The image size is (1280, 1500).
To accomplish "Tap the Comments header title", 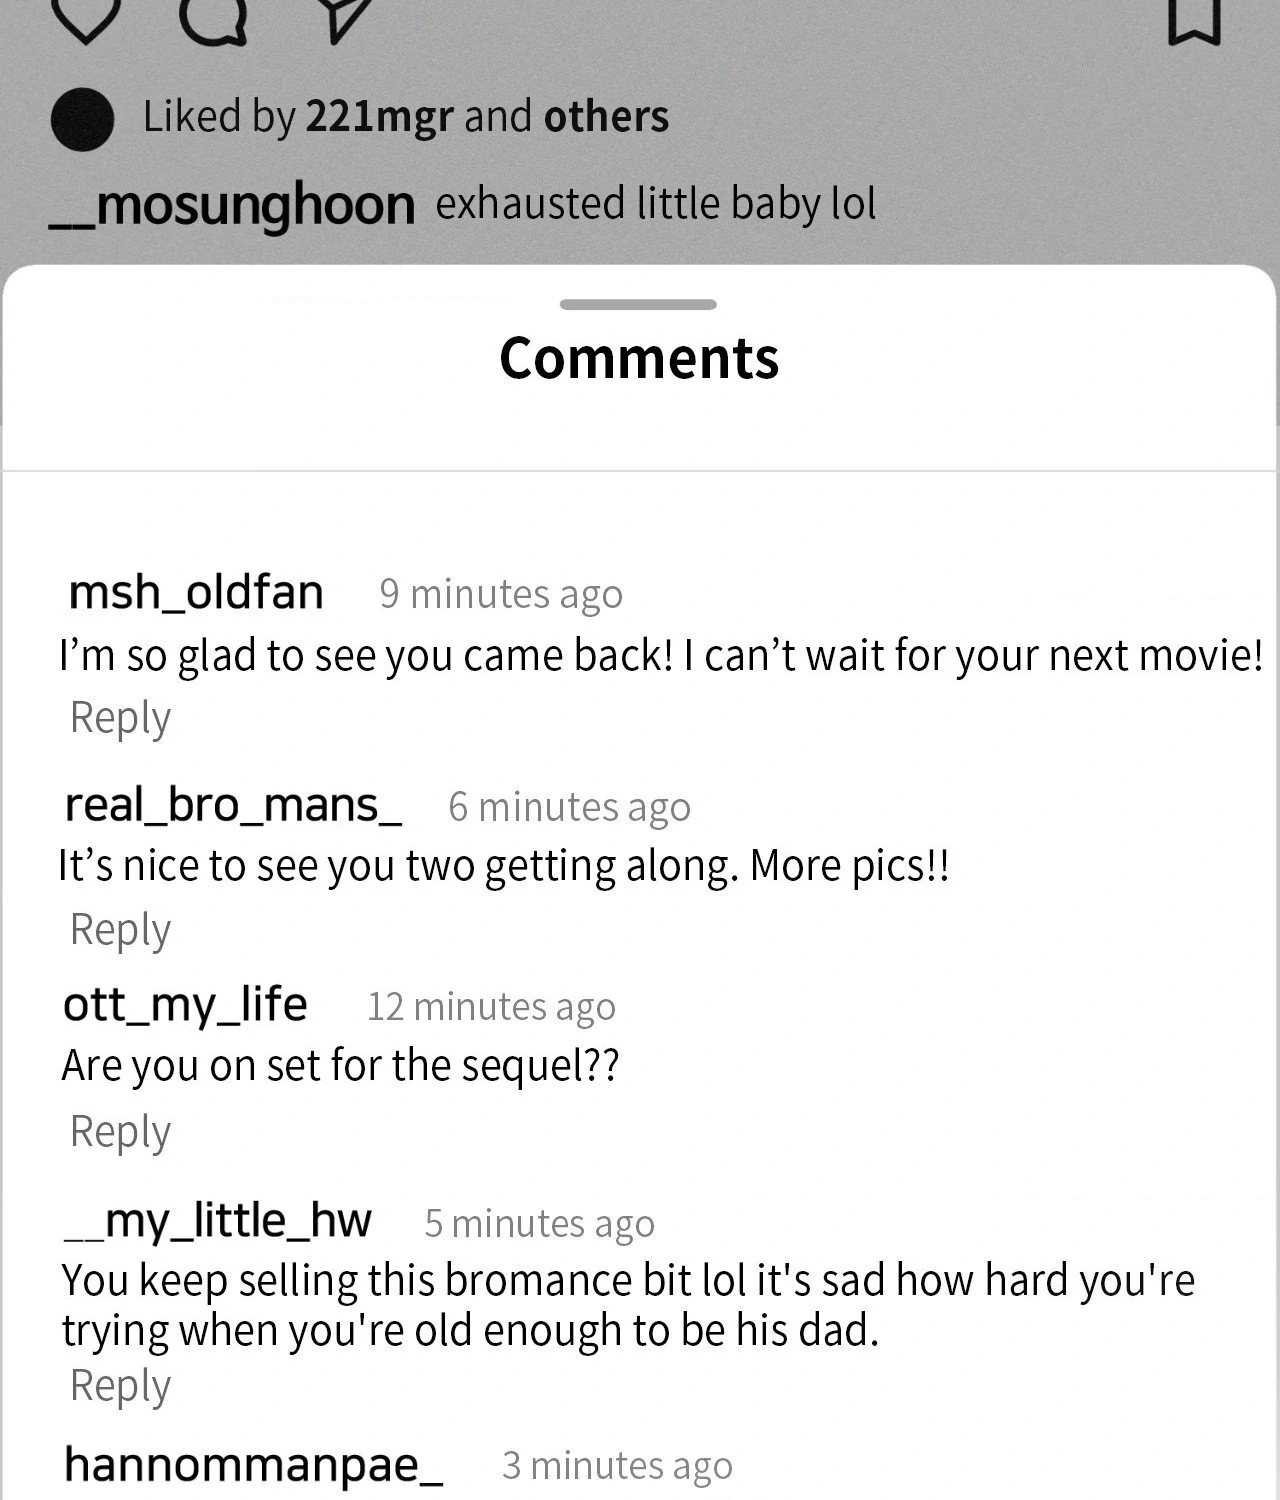I will coord(639,358).
